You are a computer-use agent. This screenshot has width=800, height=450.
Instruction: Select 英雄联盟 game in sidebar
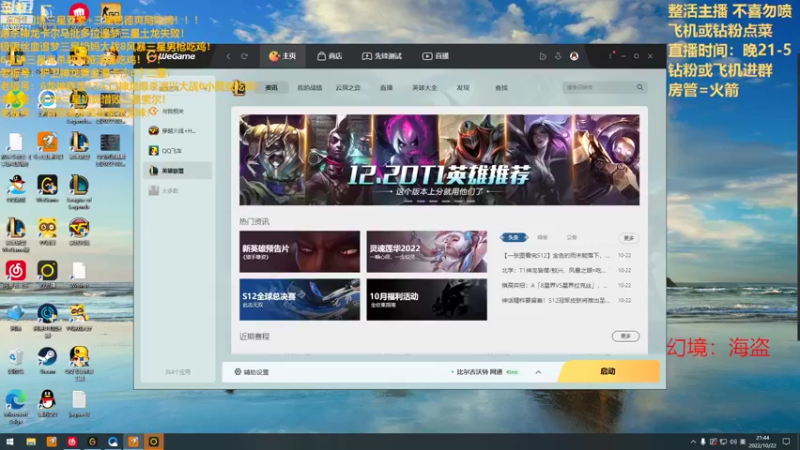178,171
